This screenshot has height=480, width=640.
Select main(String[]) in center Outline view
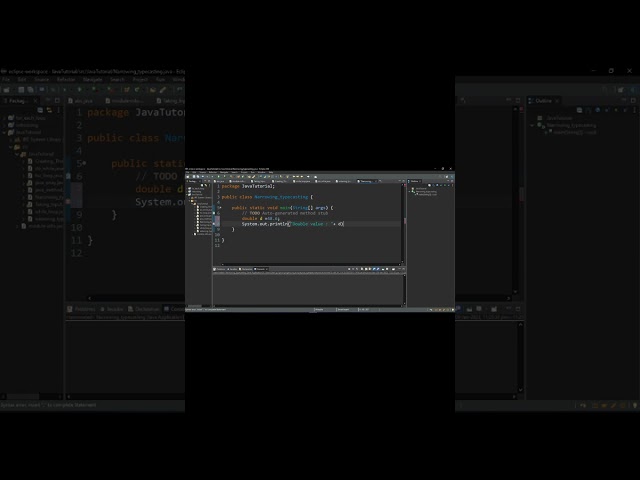click(x=427, y=195)
